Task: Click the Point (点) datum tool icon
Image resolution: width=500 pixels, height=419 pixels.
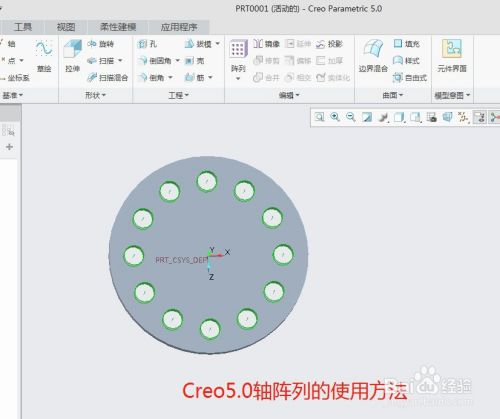Action: click(x=3, y=60)
